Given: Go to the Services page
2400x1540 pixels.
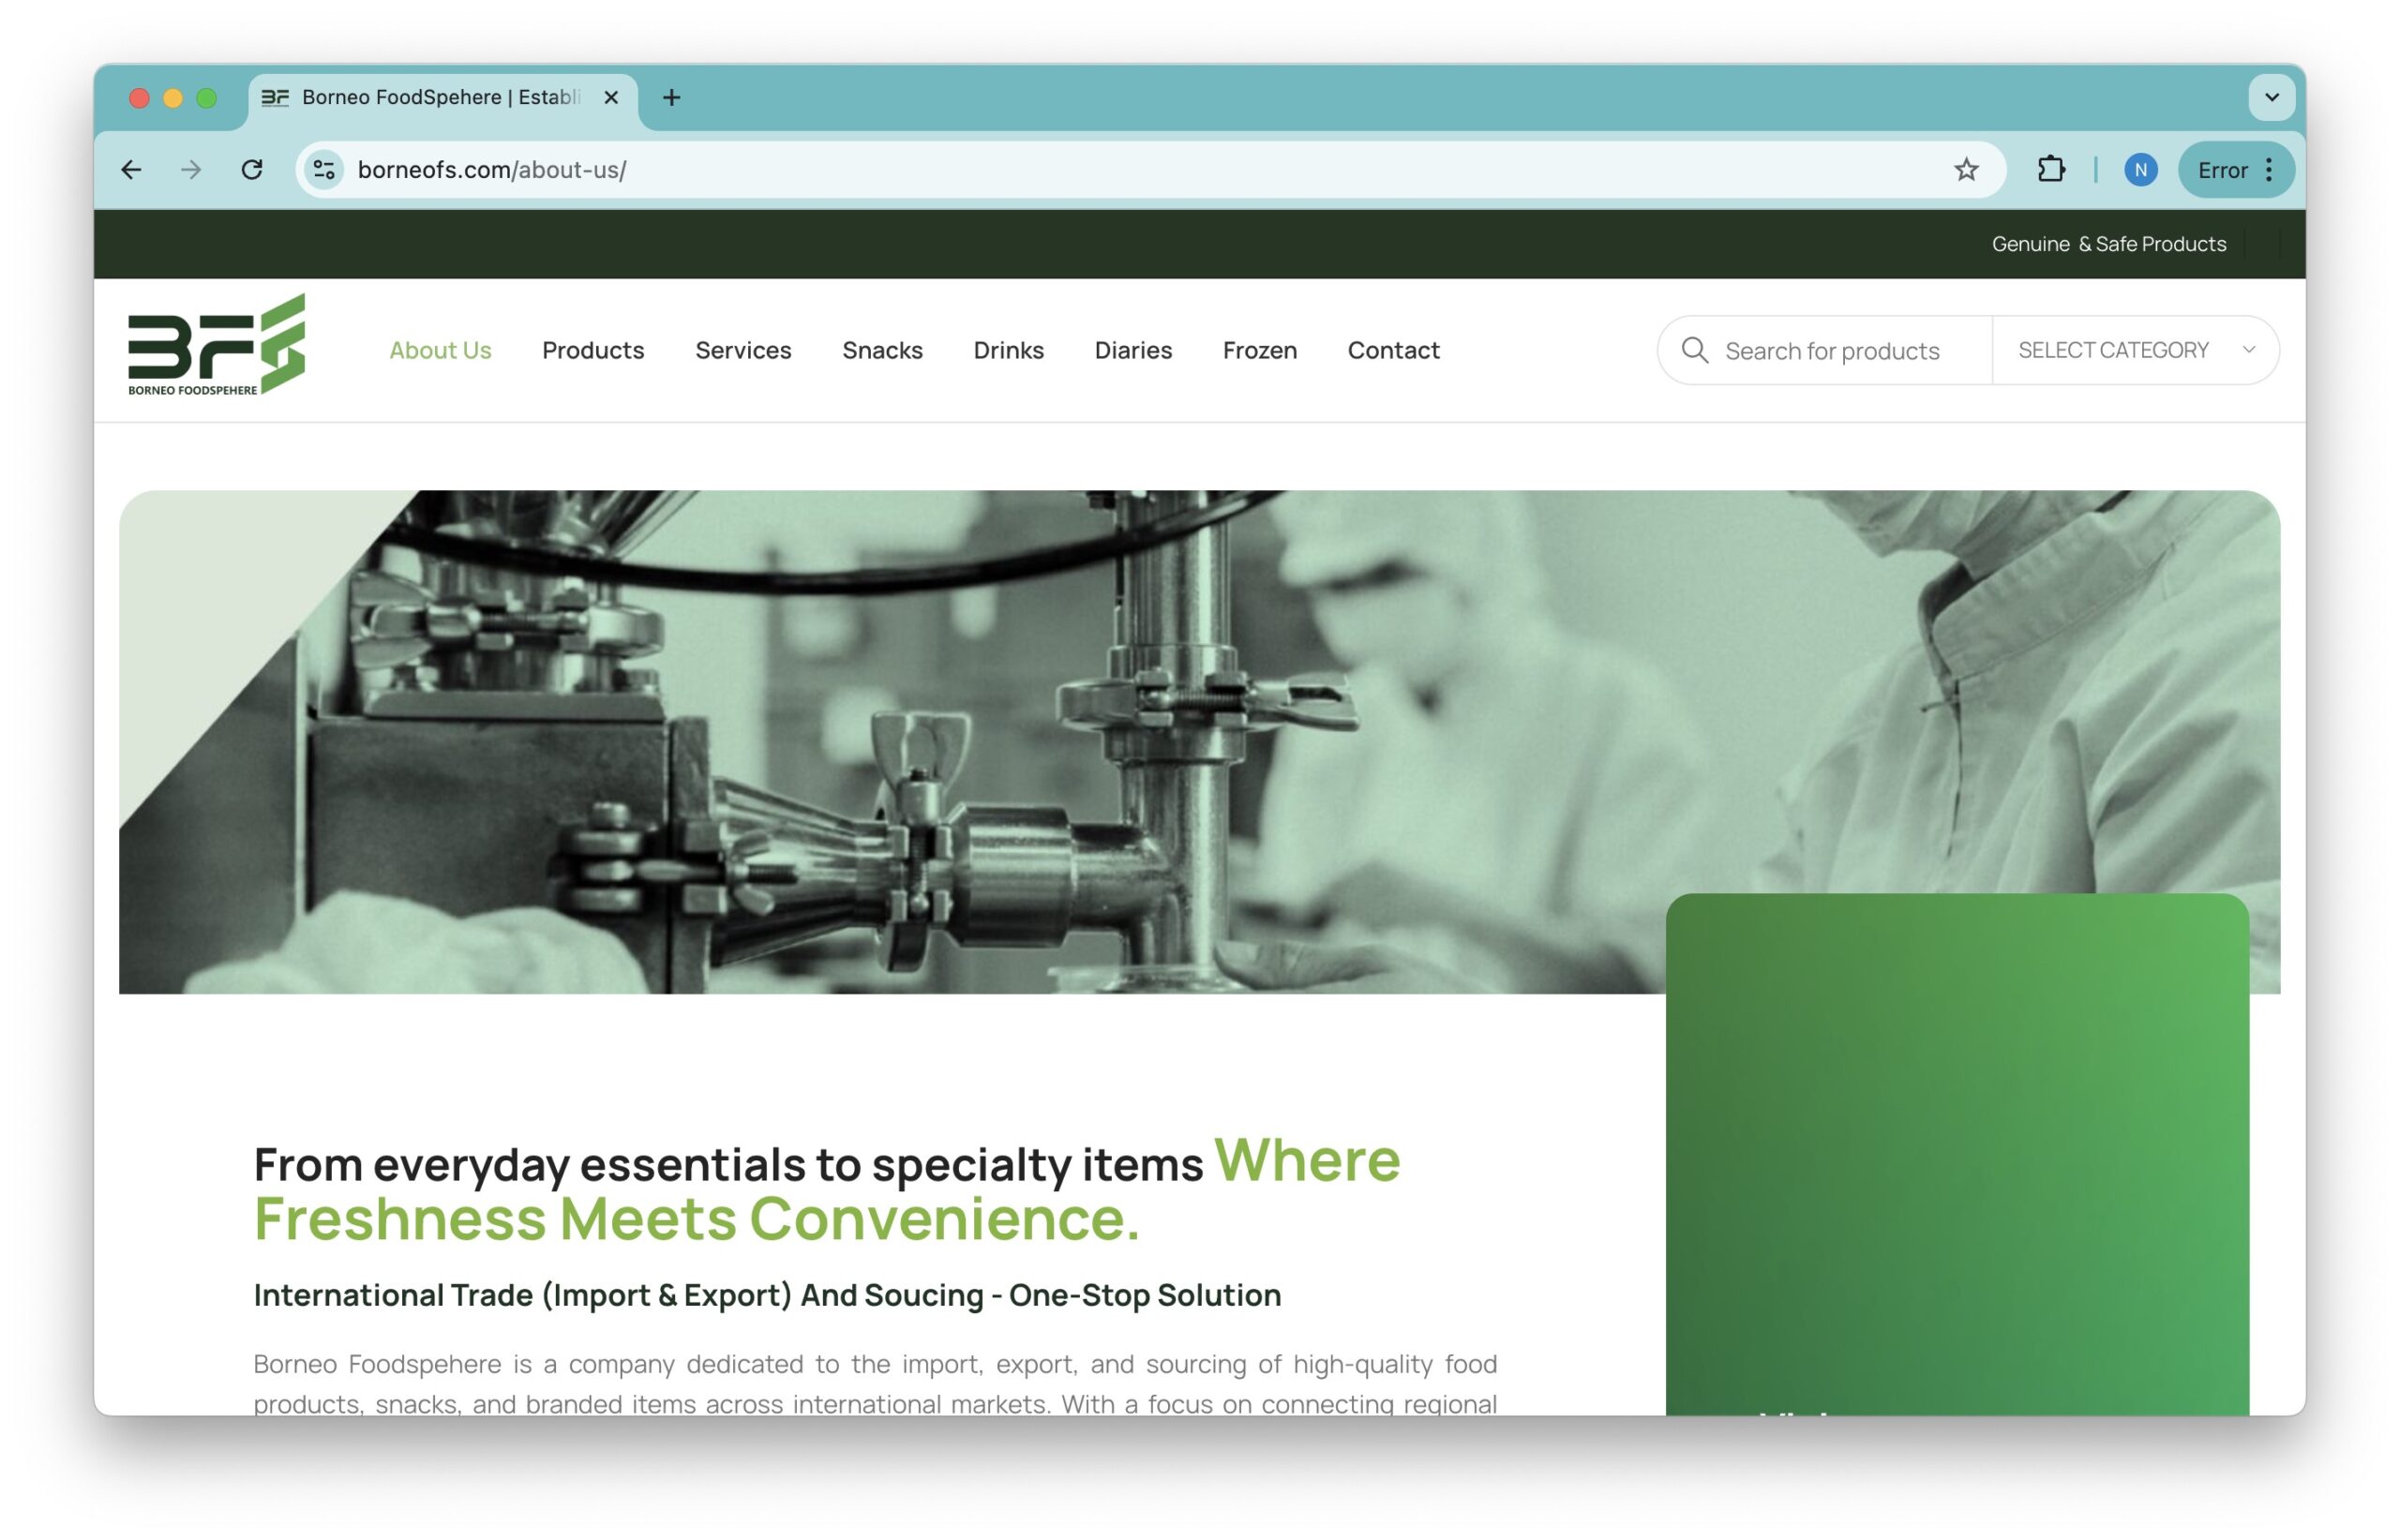Looking at the screenshot, I should tap(743, 350).
